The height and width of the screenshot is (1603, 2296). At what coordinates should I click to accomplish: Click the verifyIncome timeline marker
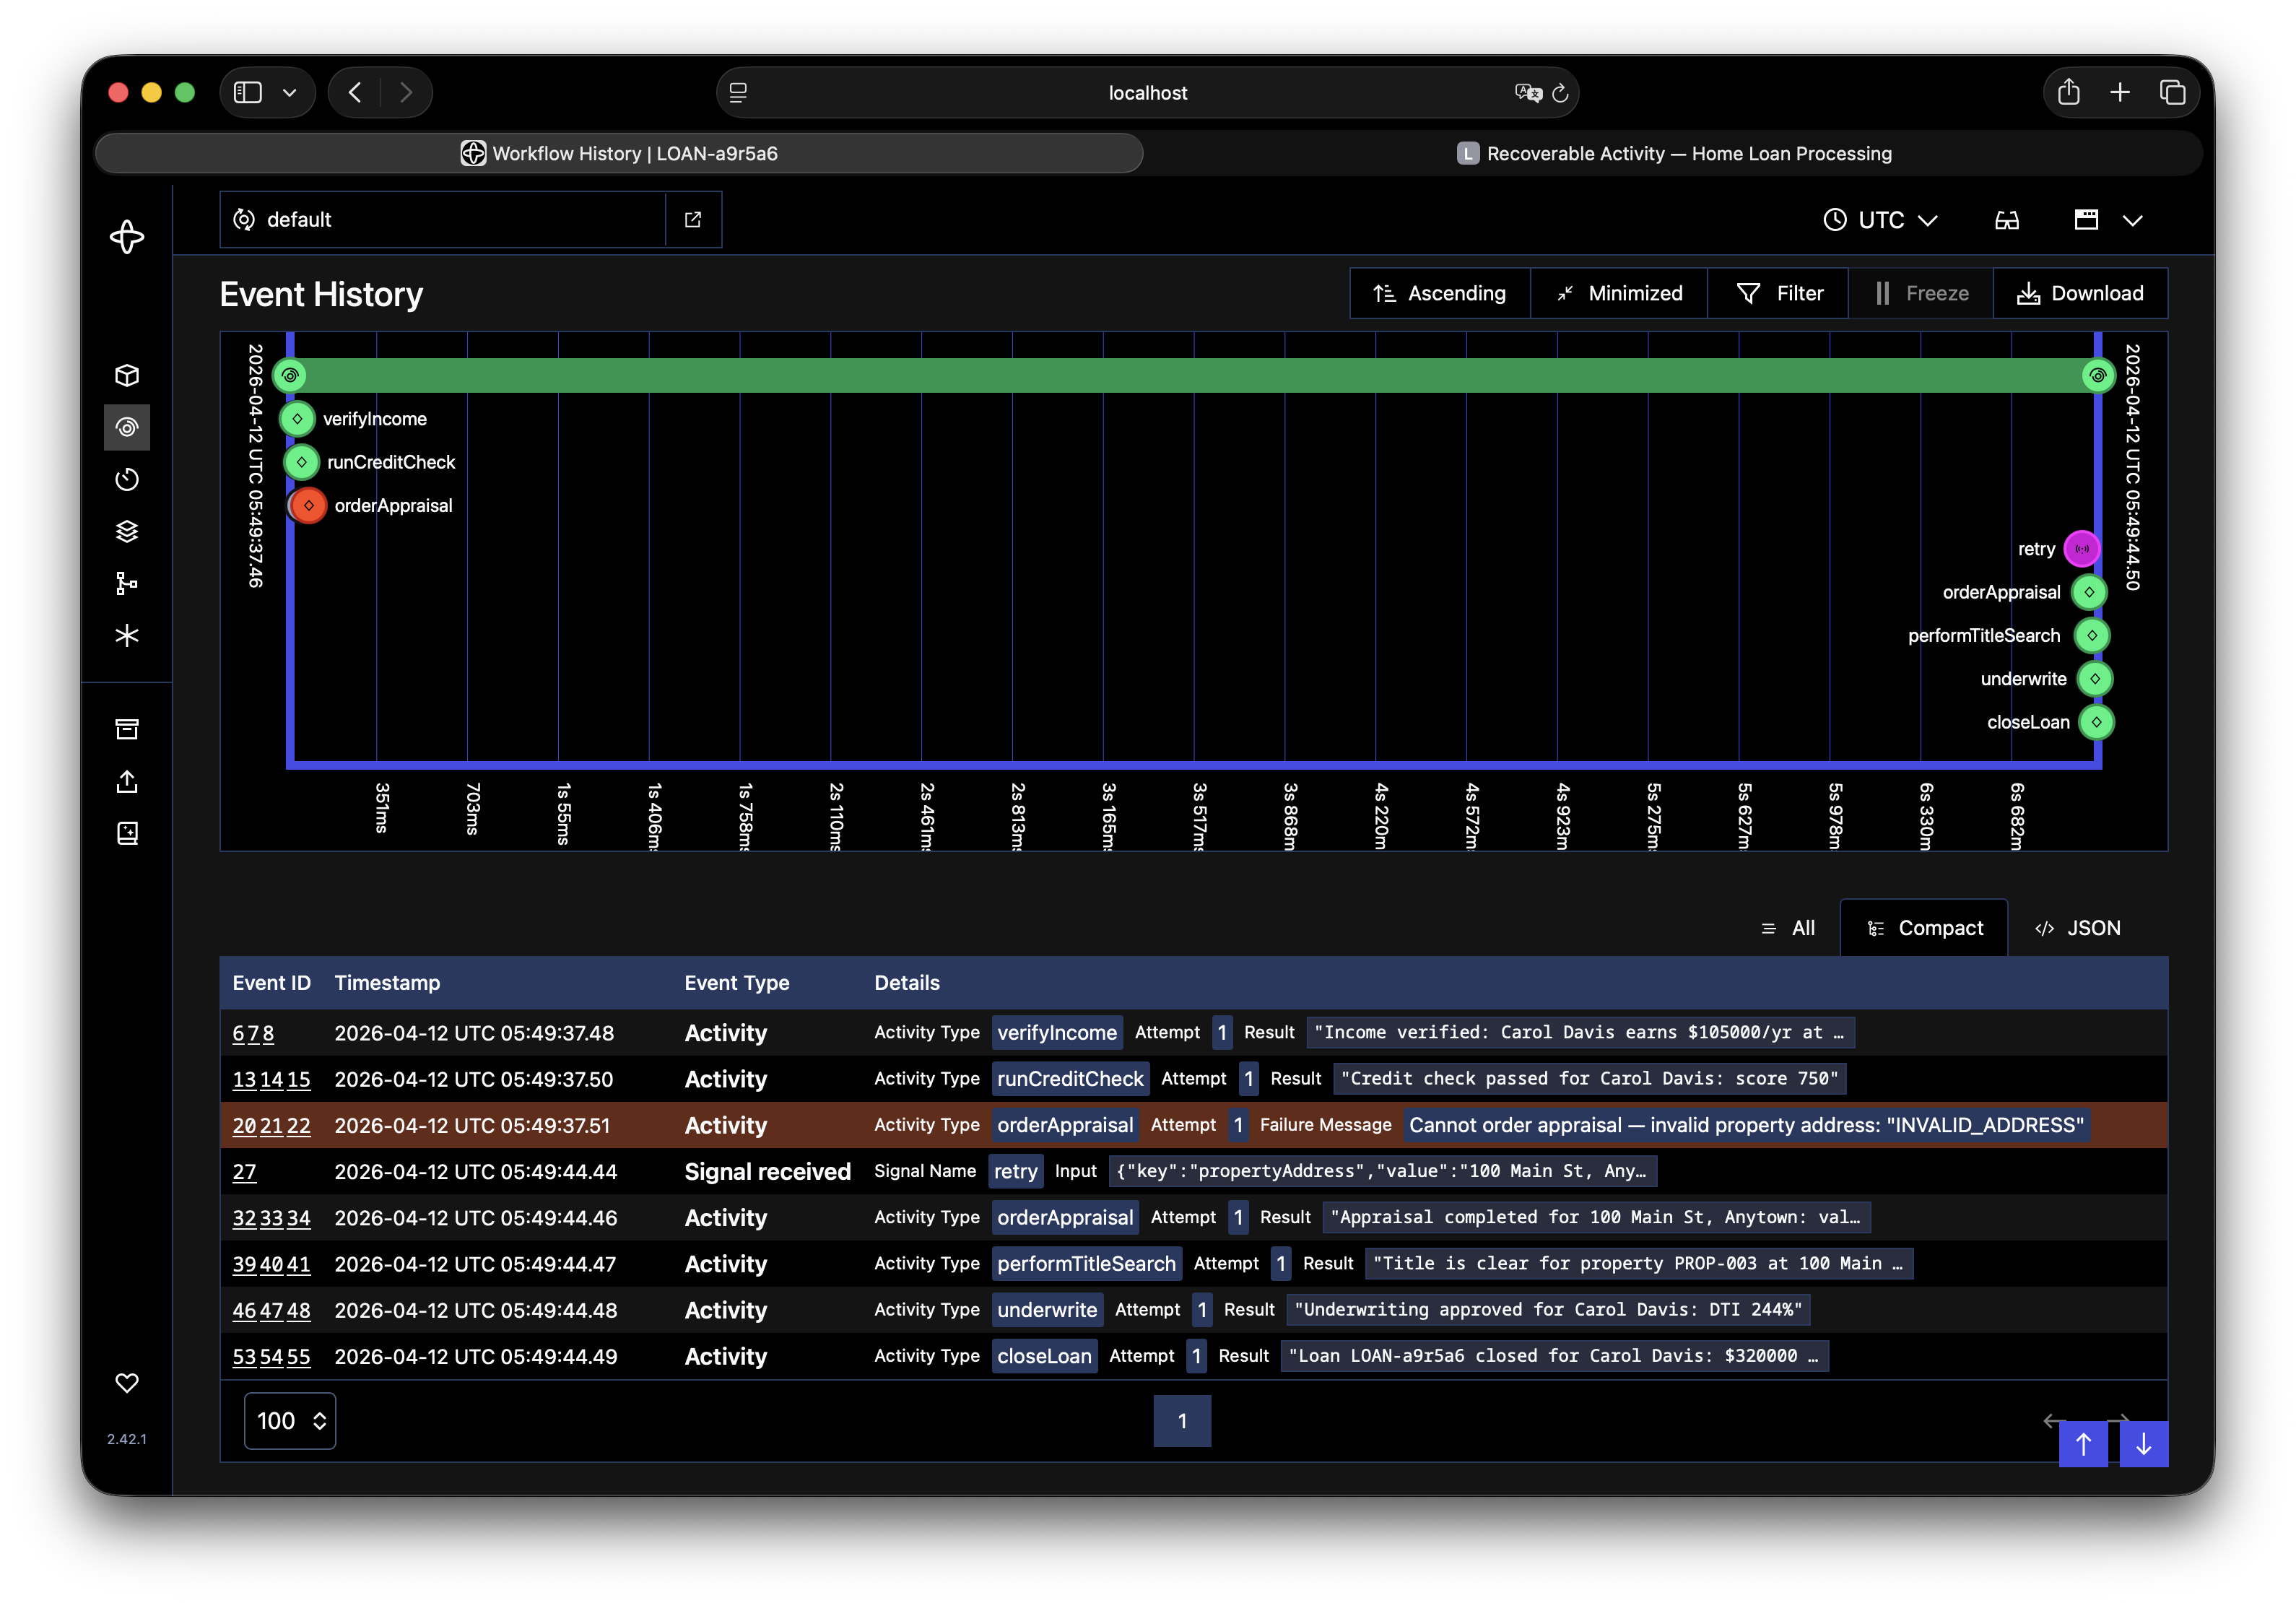pos(297,419)
